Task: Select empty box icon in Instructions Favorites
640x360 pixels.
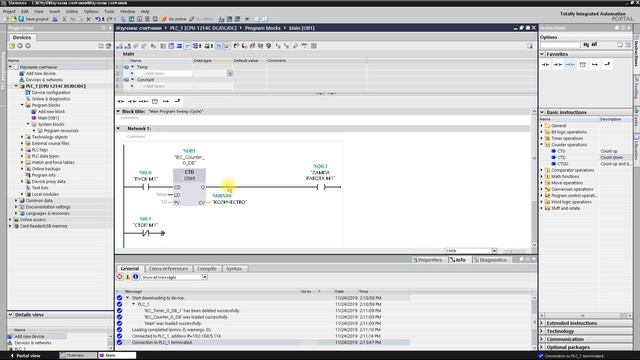Action: pos(582,64)
